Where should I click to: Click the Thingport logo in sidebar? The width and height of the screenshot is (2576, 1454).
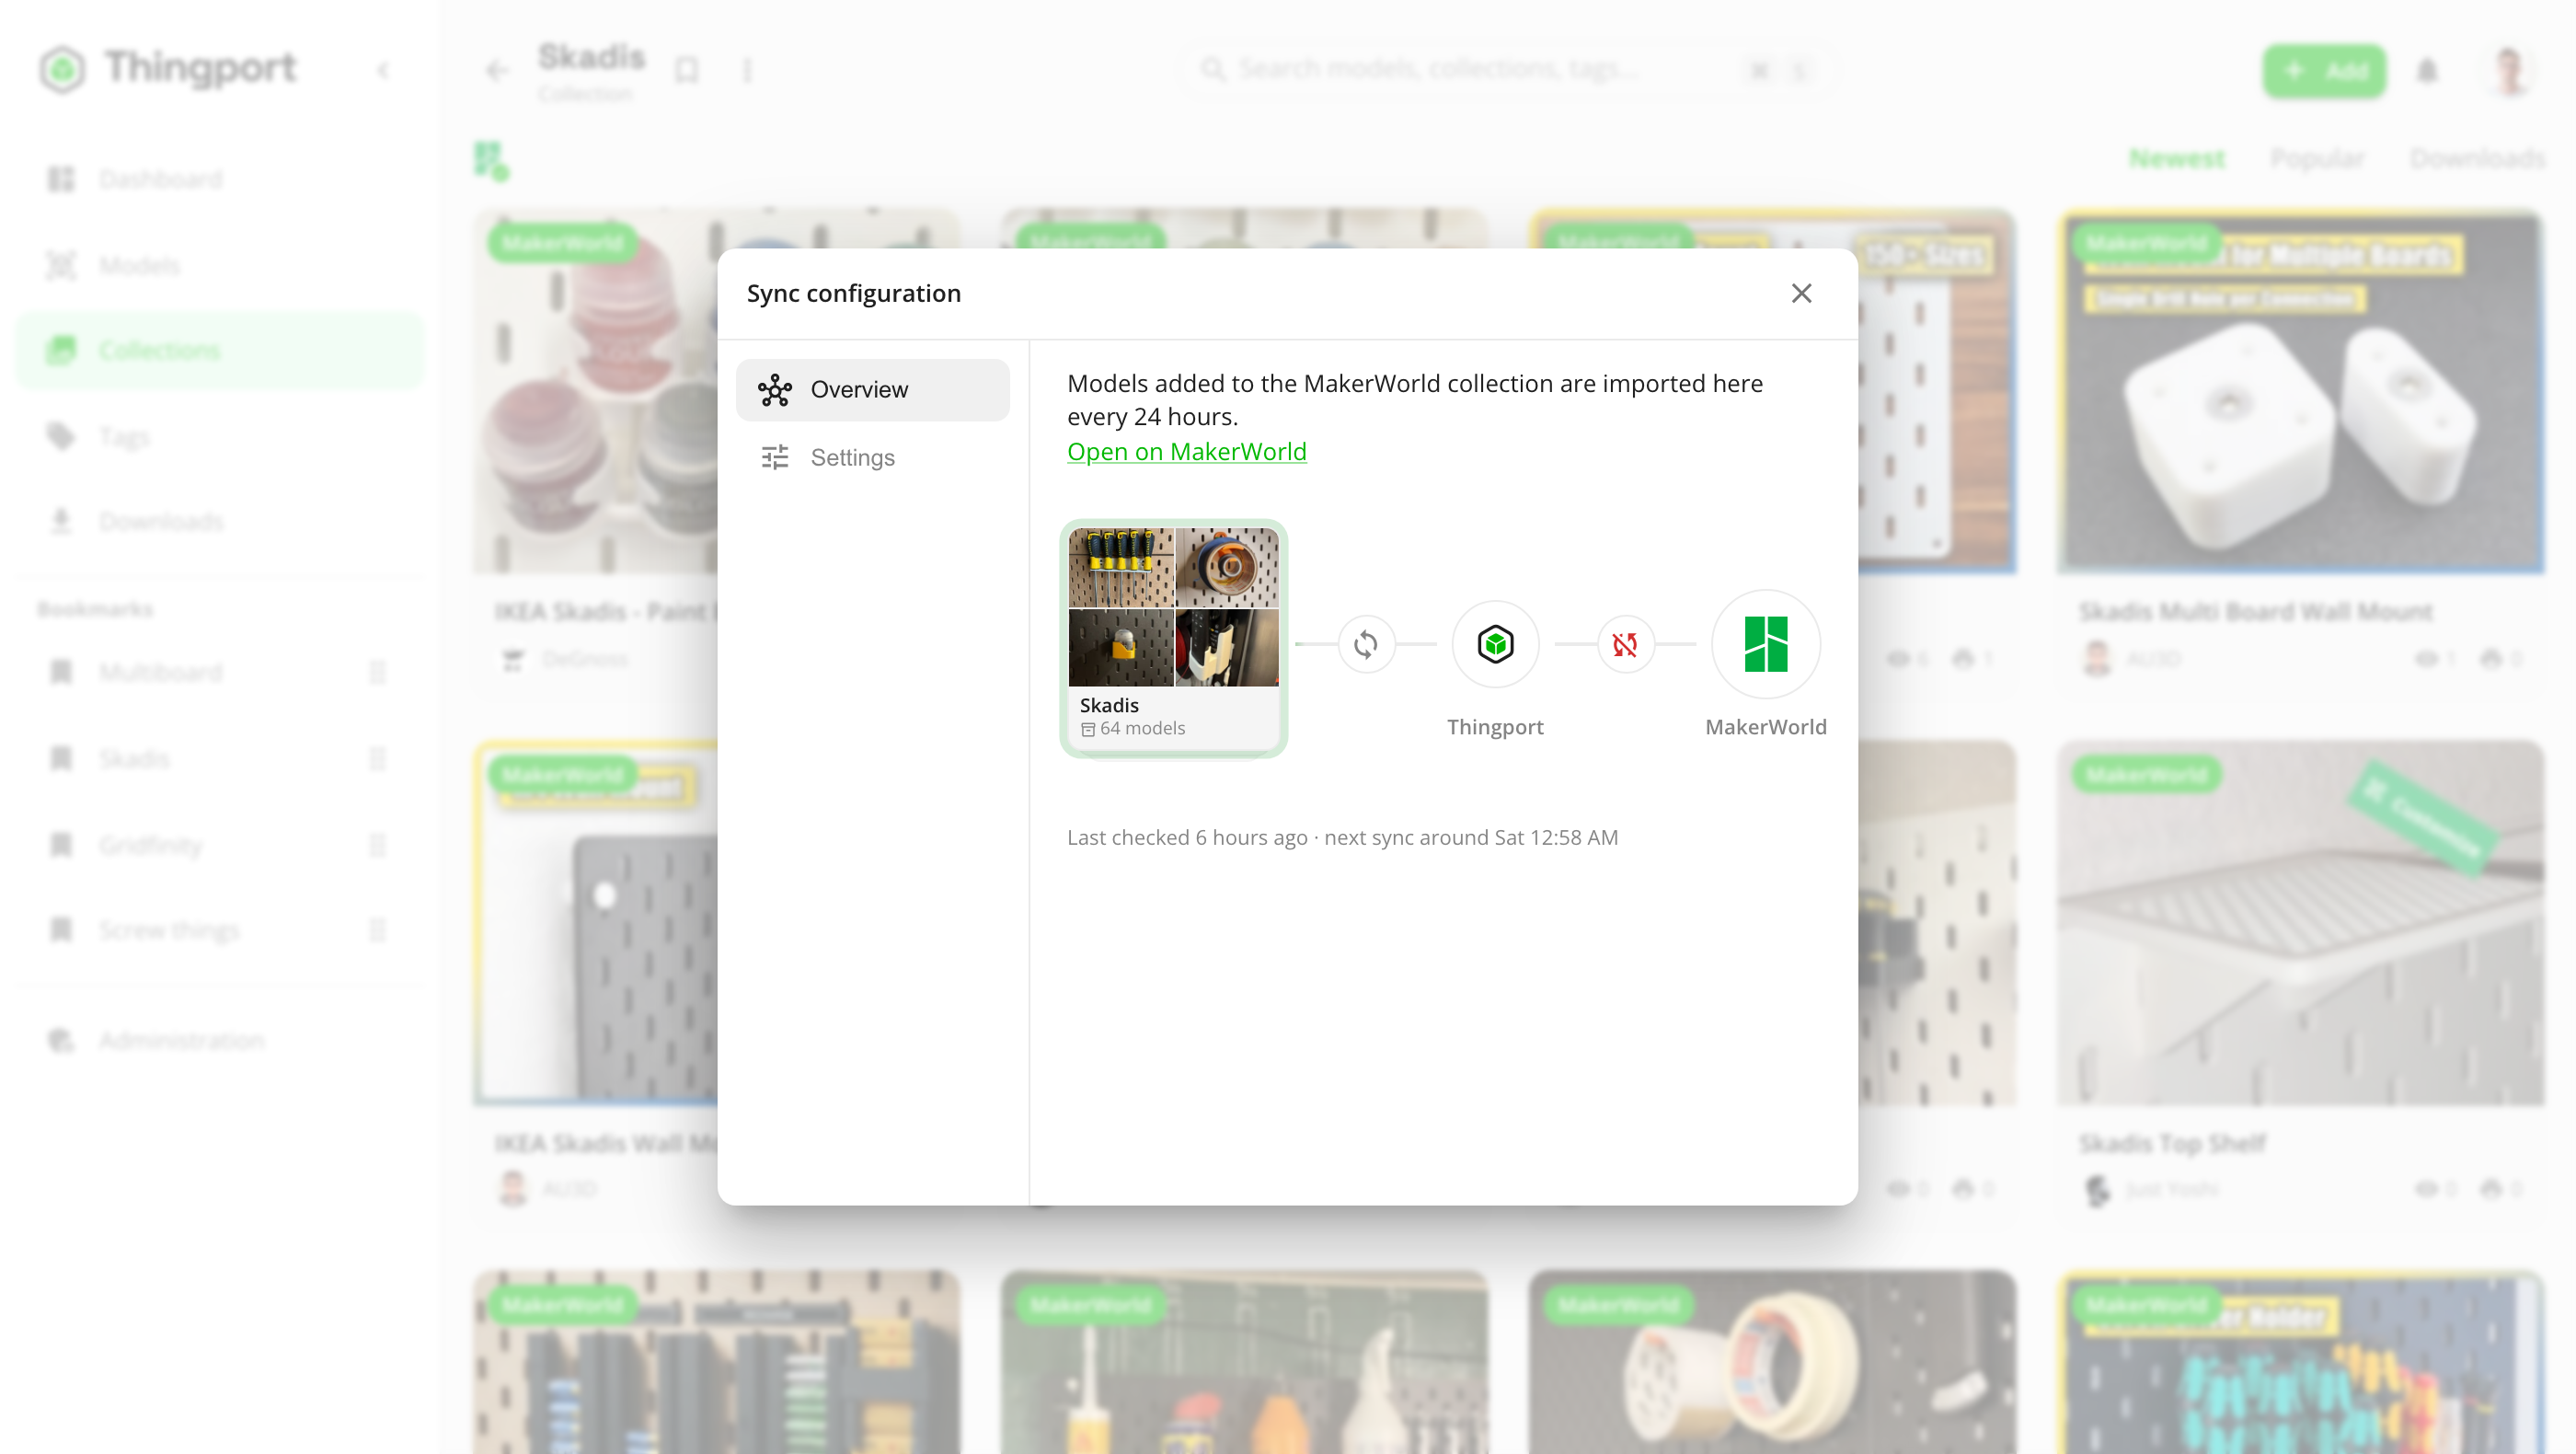point(168,68)
